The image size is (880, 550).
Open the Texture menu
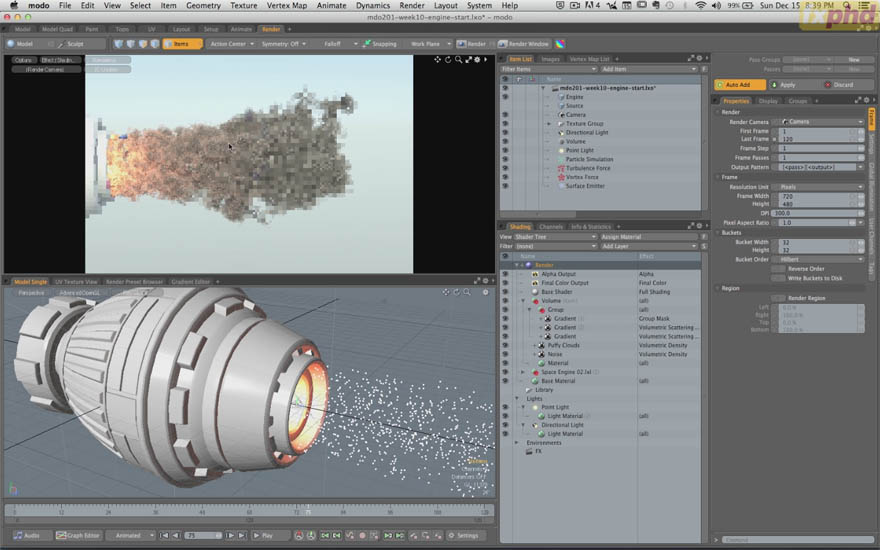click(x=244, y=6)
